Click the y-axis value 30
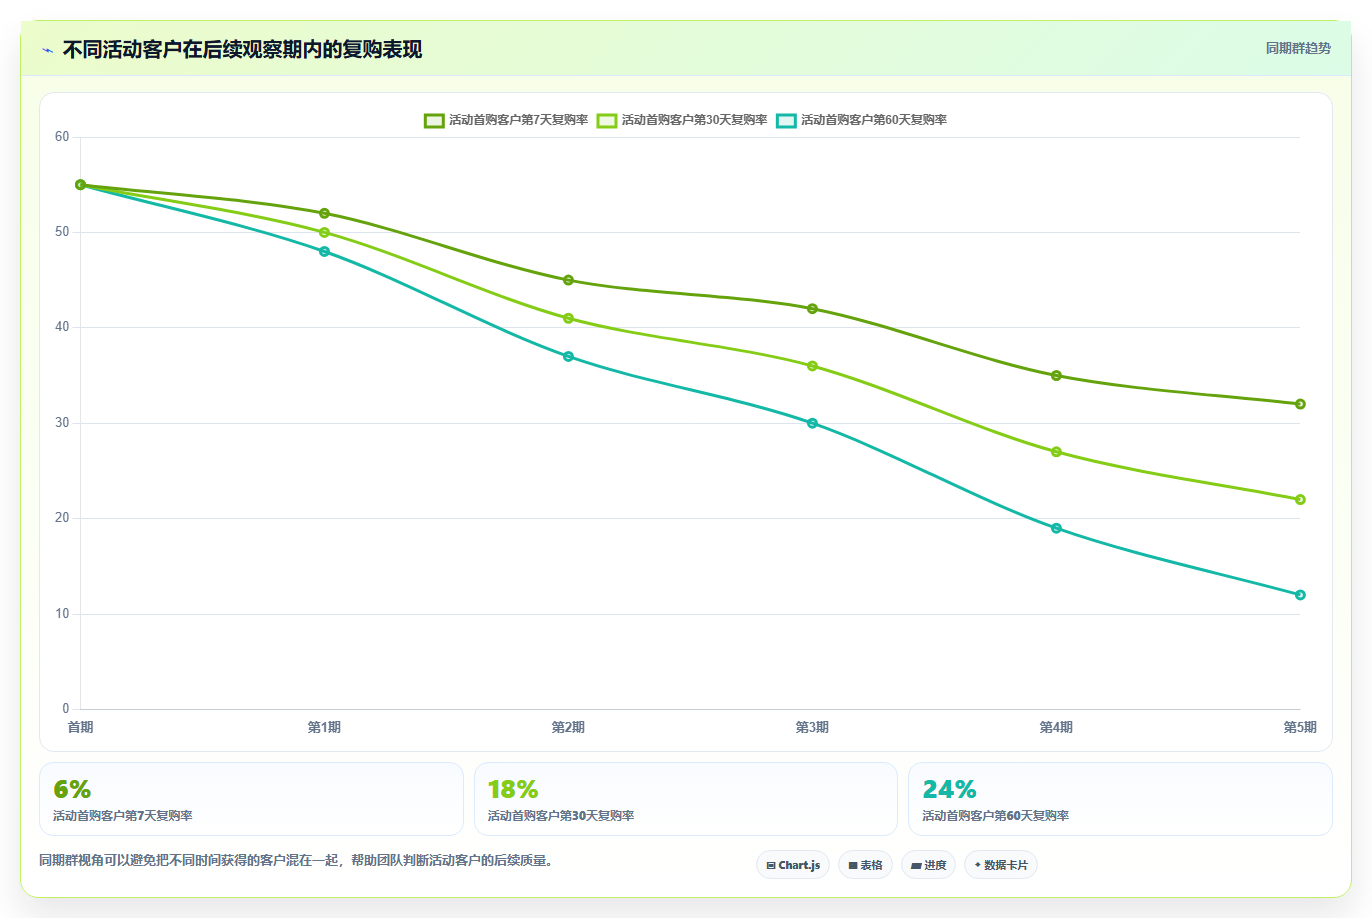The height and width of the screenshot is (918, 1372). (62, 423)
